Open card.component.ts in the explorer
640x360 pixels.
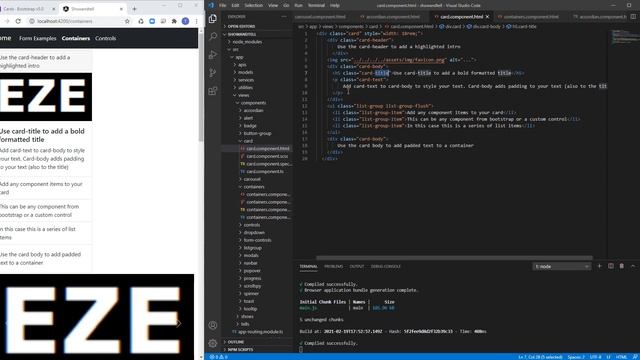265,171
